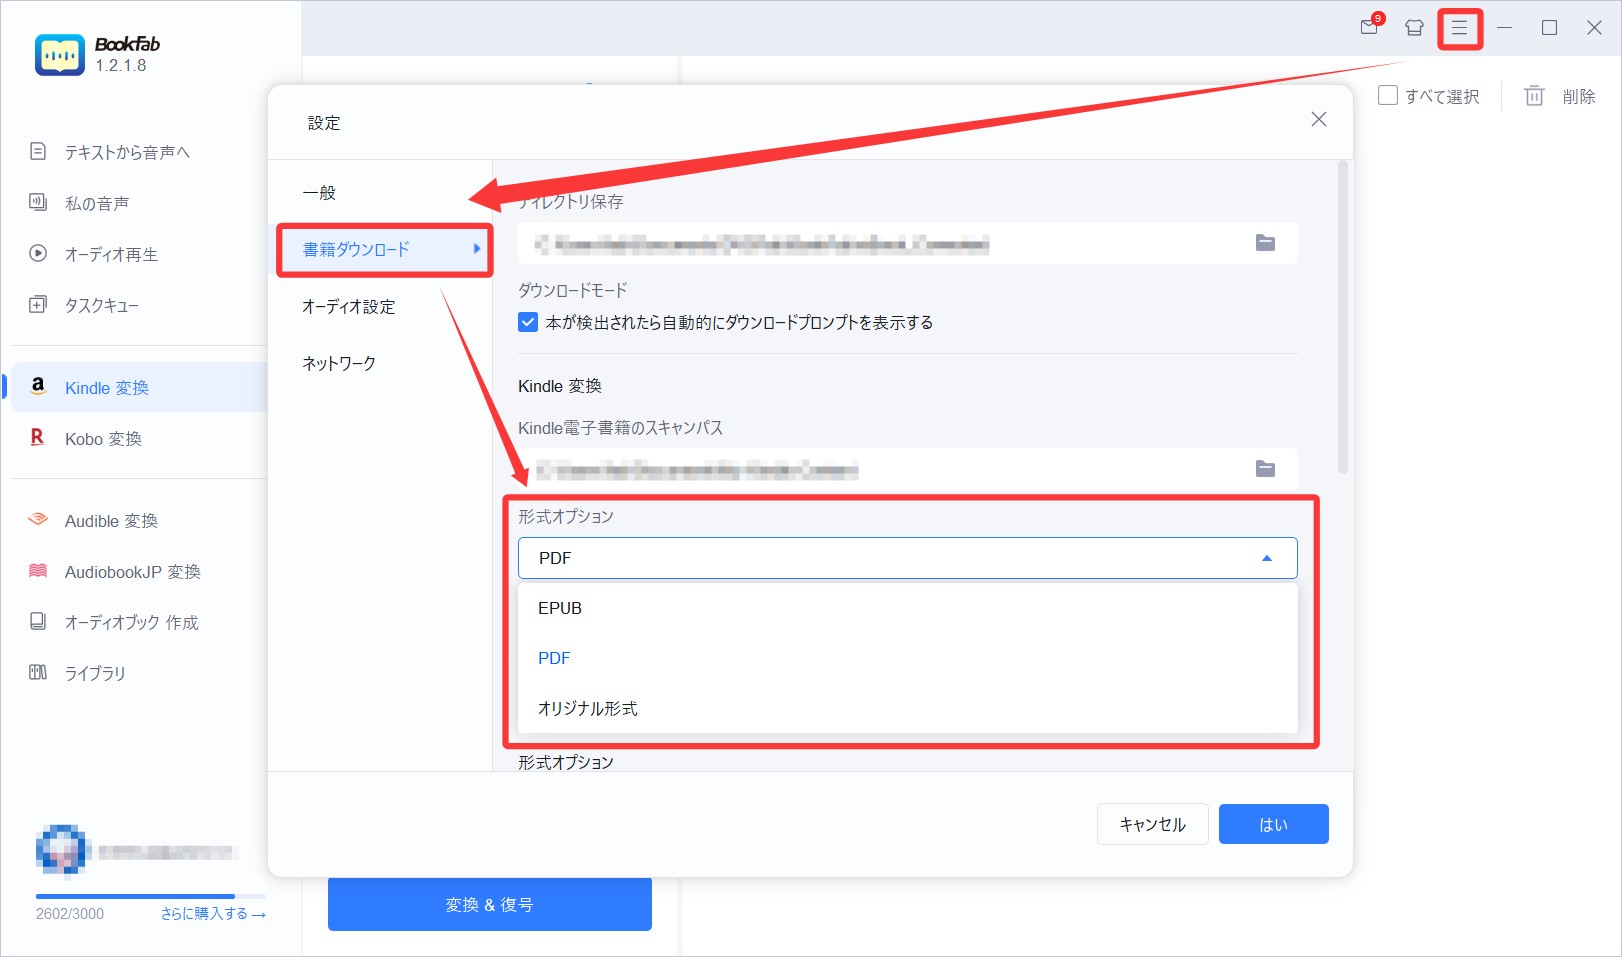Disable automatic download prompt when book detected
The image size is (1622, 957).
(x=527, y=322)
